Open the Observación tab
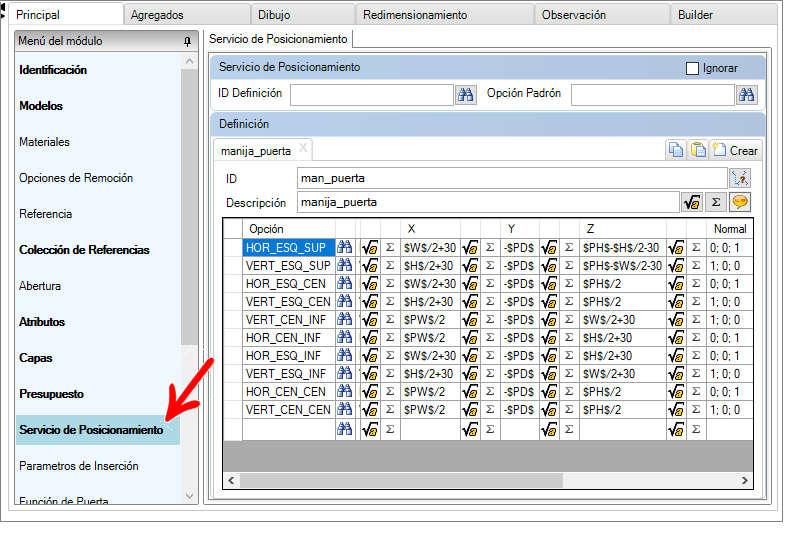792x534 pixels. click(x=602, y=14)
